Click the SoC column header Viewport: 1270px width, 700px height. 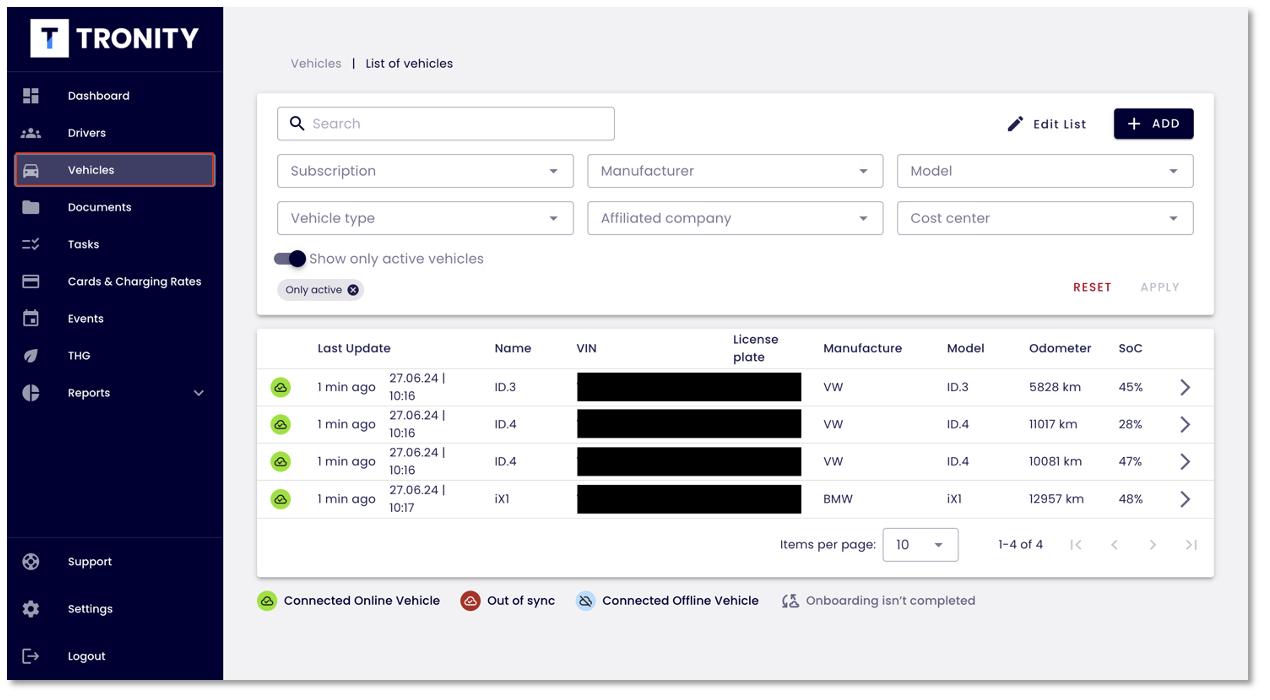(x=1130, y=349)
